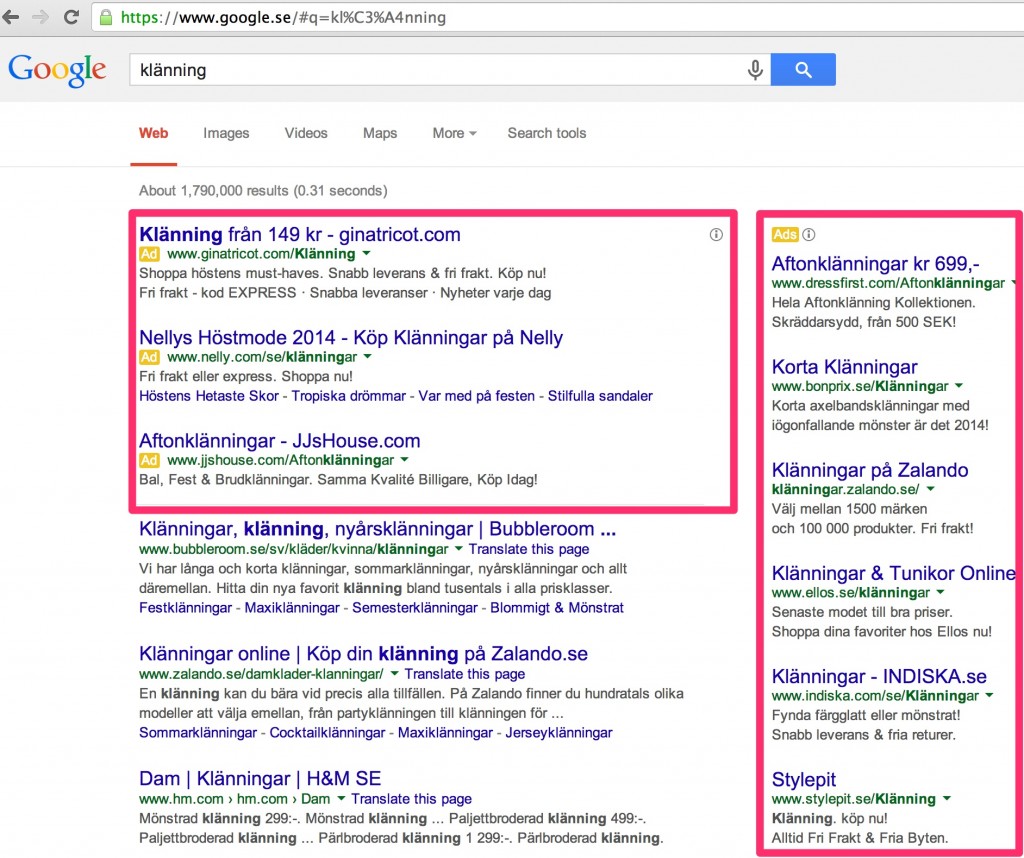Screen dimensions: 1024x858
Task: Expand the arrow beside the ginatricot.com URL
Action: (x=366, y=253)
